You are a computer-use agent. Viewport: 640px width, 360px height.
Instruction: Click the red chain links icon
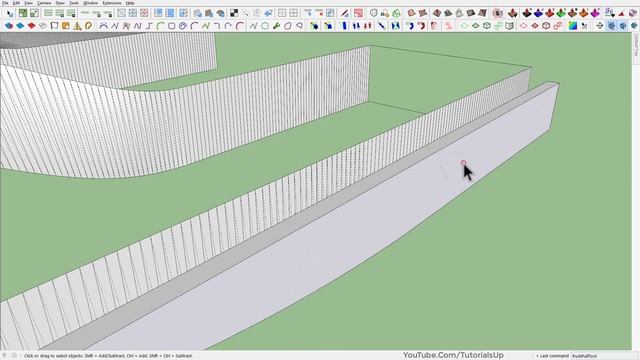pyautogui.click(x=558, y=26)
